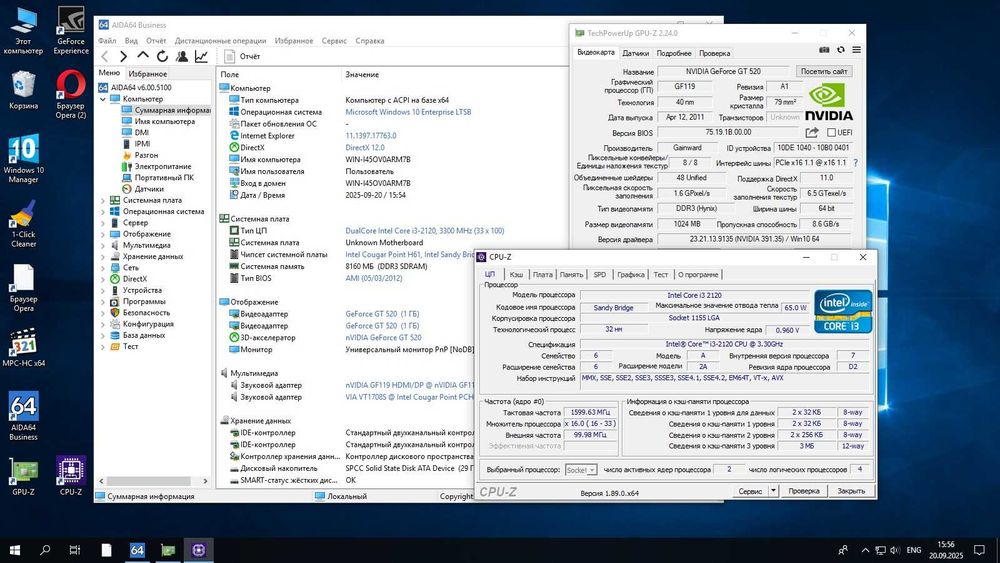Viewport: 1000px width, 563px height.
Task: Switch to Датчики tab in GPU-Z
Action: click(x=635, y=54)
